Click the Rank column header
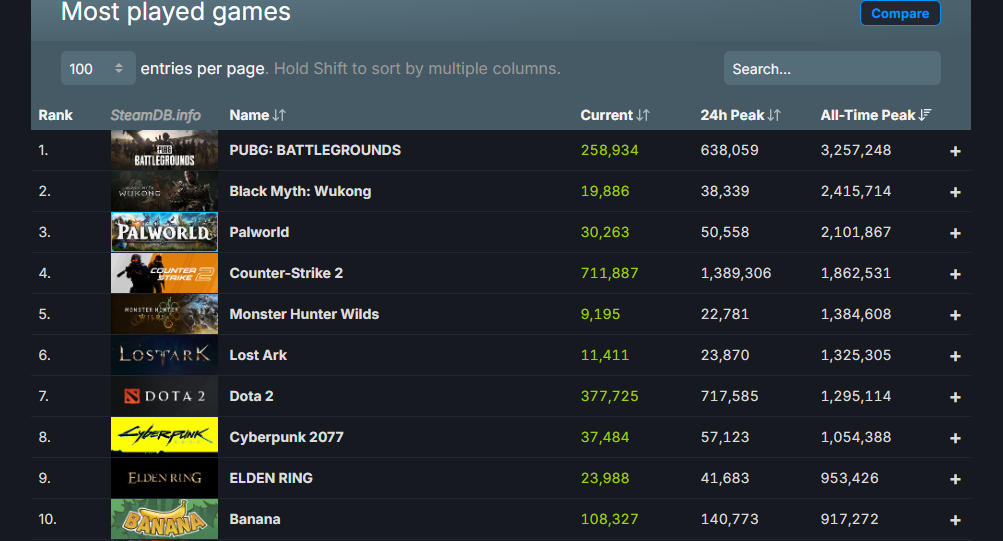Viewport: 1003px width, 541px height. (56, 115)
